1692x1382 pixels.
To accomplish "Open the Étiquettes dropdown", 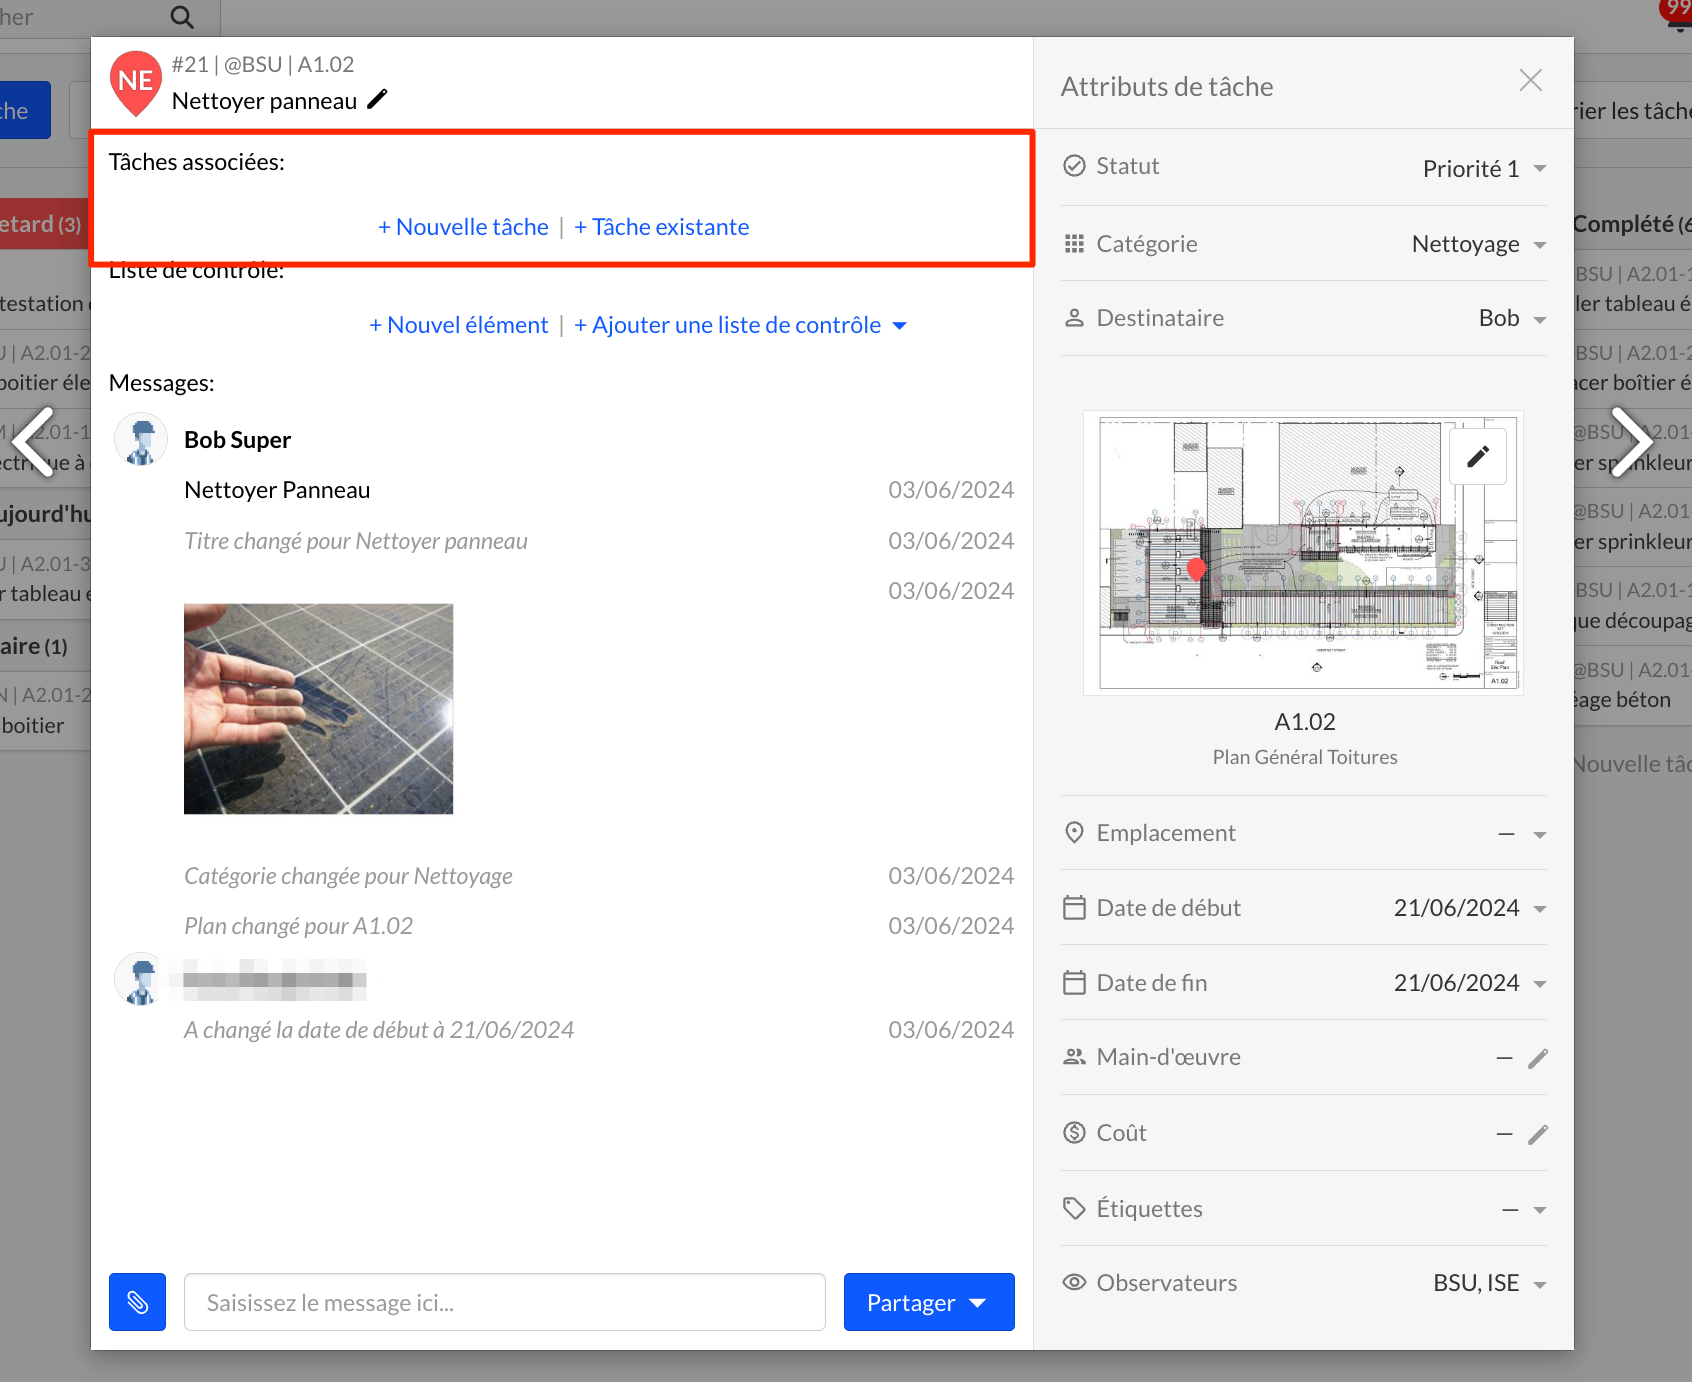I will (1524, 1210).
